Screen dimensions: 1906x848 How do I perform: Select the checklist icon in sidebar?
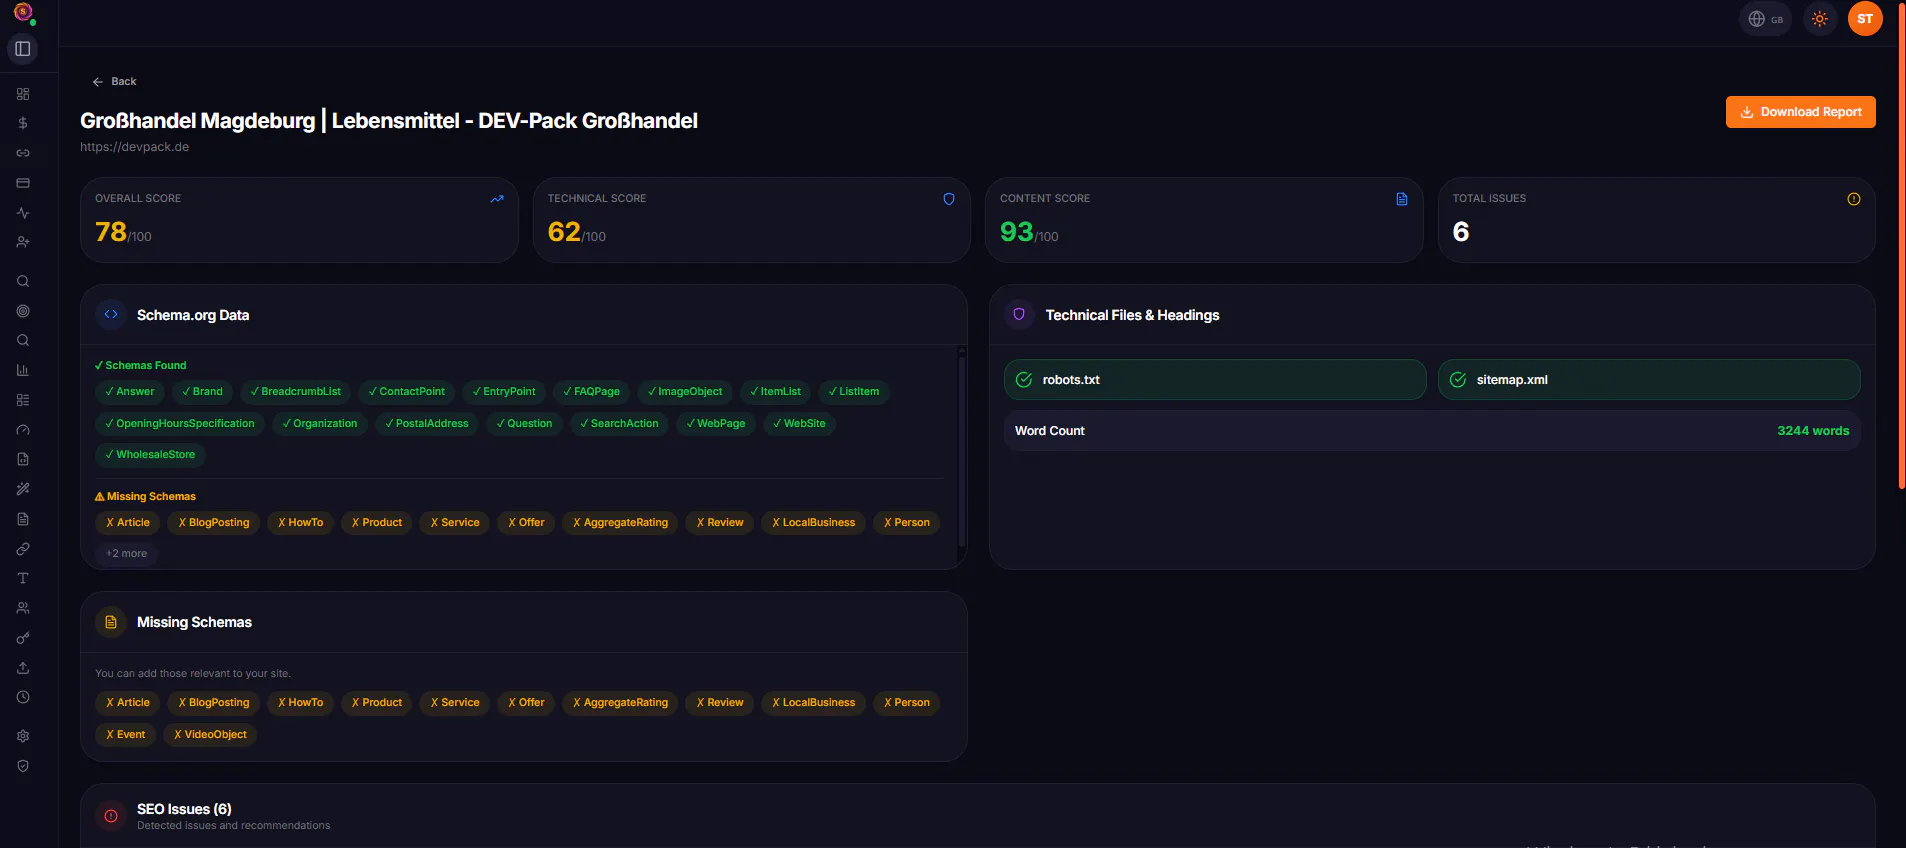pos(23,400)
